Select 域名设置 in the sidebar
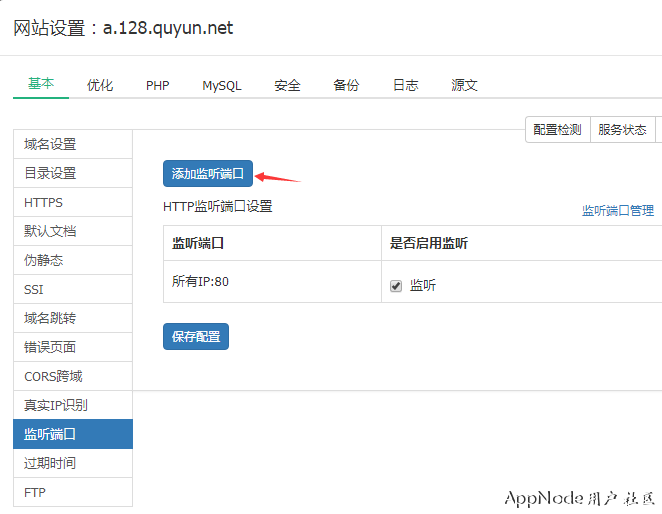The height and width of the screenshot is (514, 662). click(x=50, y=144)
